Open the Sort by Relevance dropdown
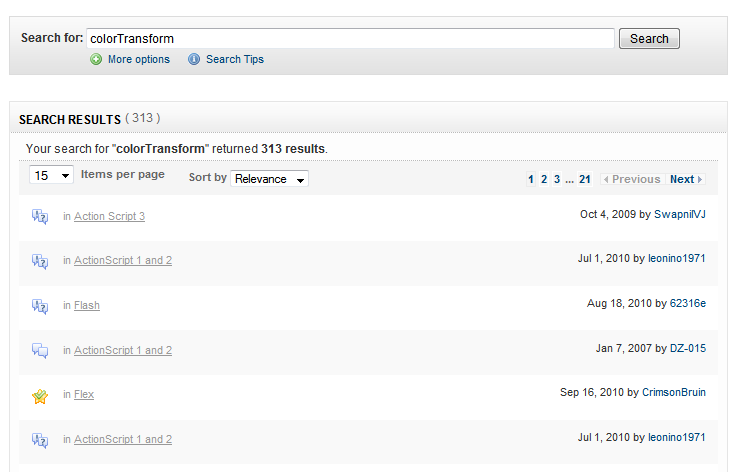The image size is (736, 472). click(x=269, y=179)
